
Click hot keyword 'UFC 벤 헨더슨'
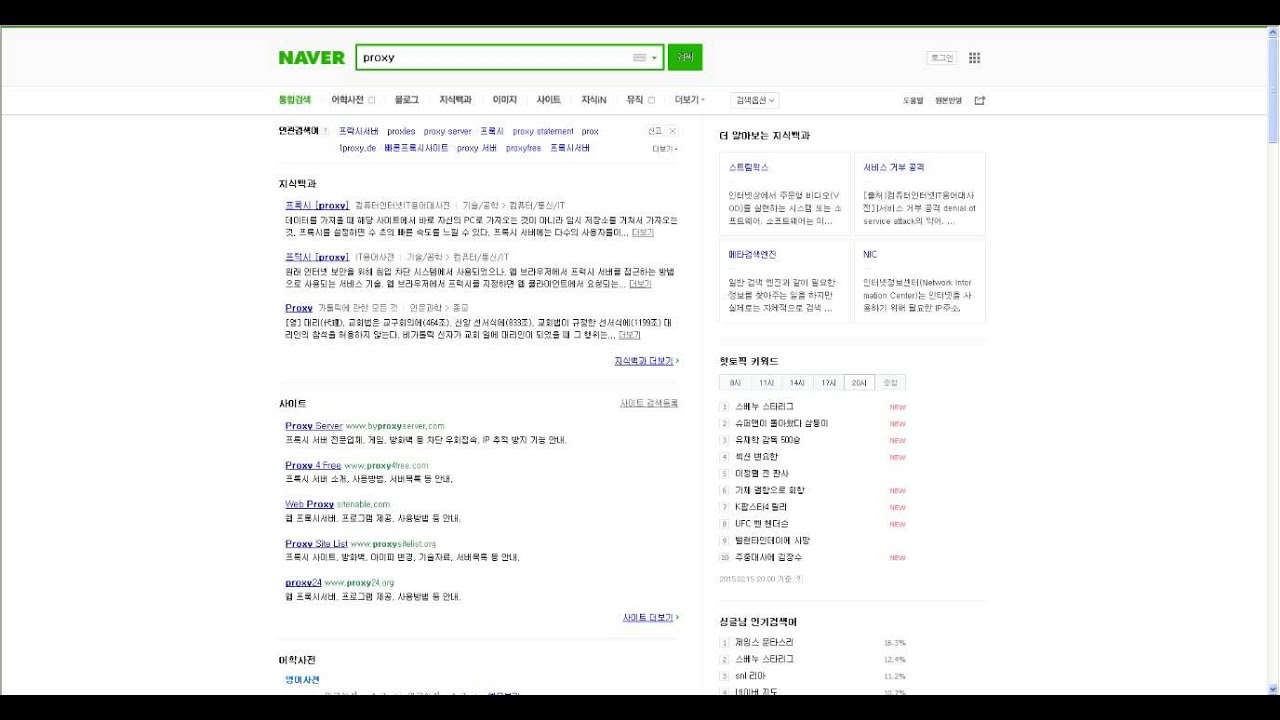761,524
